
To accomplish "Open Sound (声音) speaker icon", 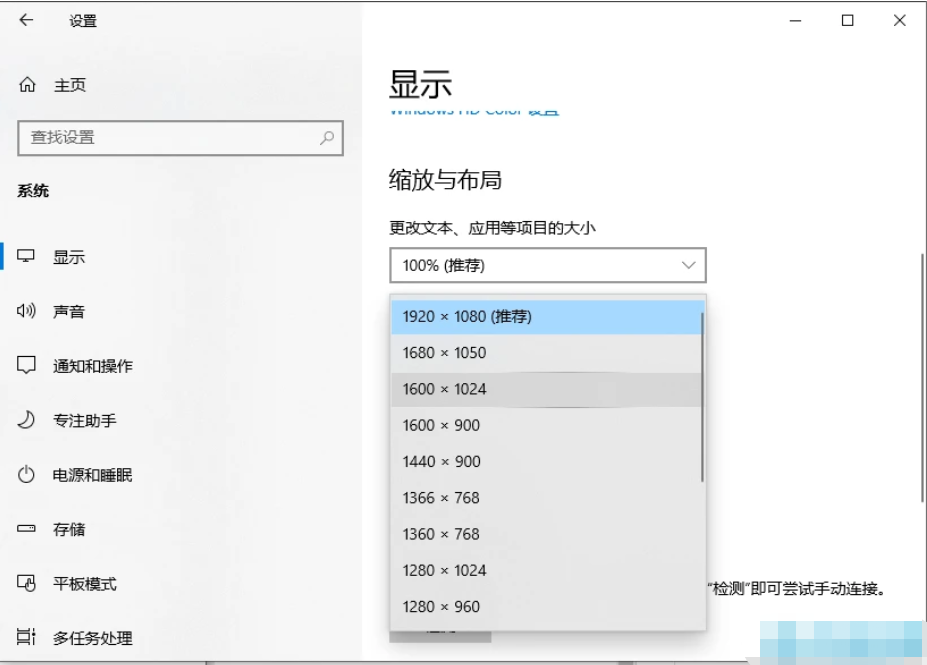I will pos(27,311).
